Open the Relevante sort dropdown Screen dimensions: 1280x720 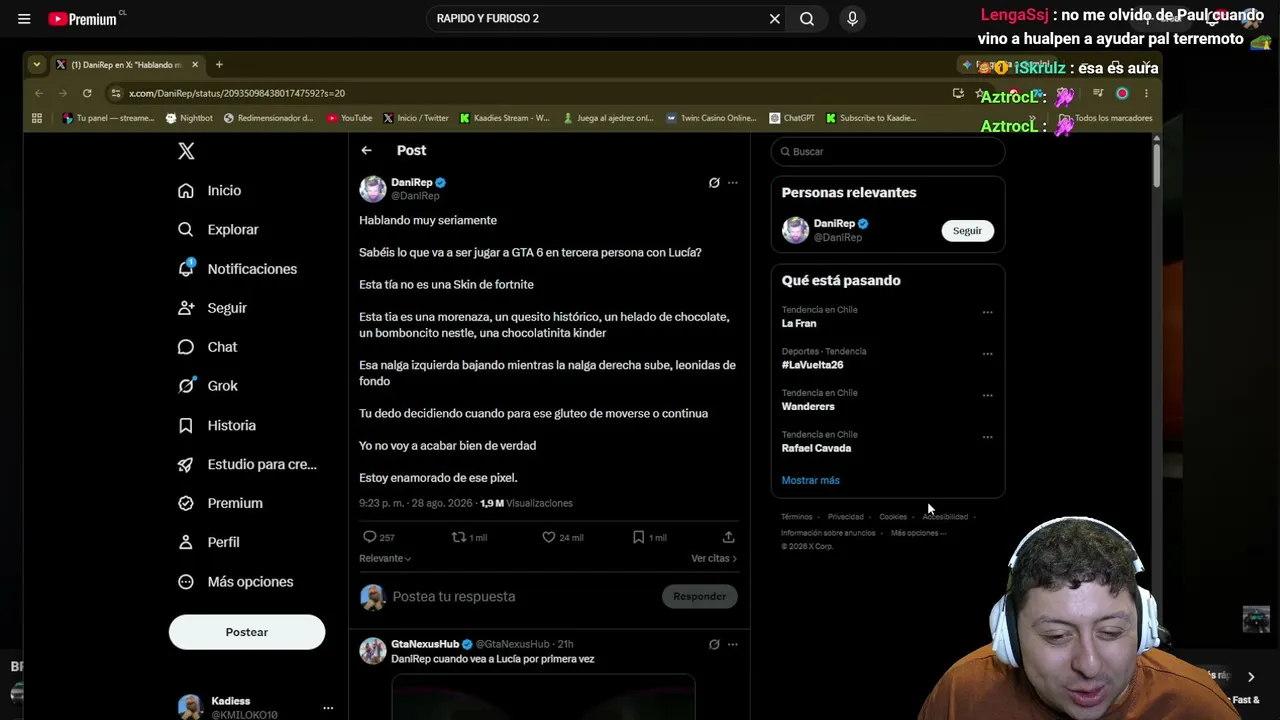tap(385, 558)
